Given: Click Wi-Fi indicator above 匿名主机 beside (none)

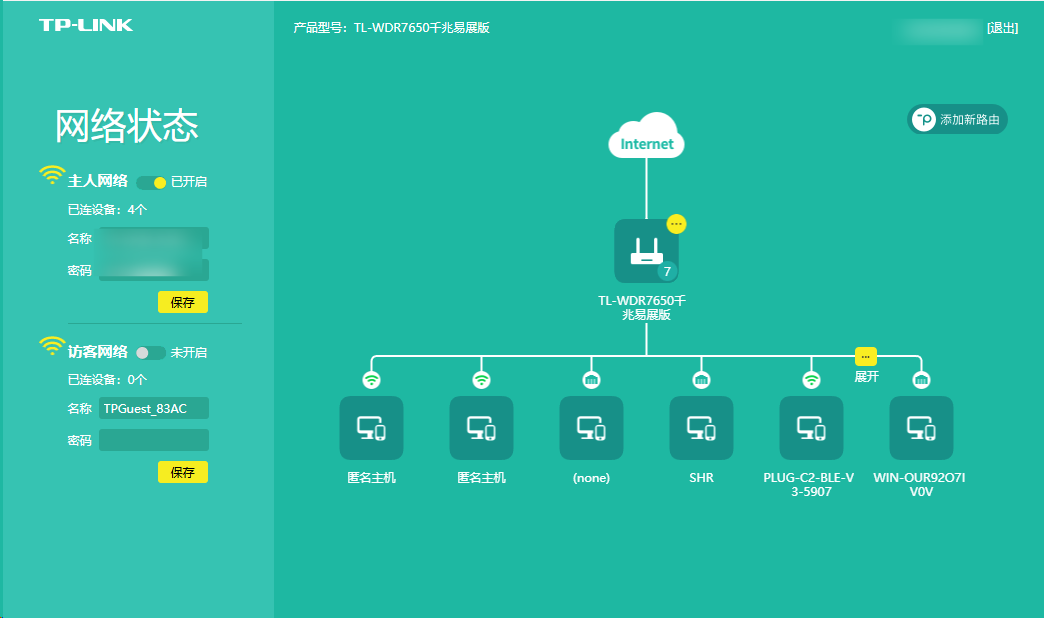Looking at the screenshot, I should pos(481,380).
